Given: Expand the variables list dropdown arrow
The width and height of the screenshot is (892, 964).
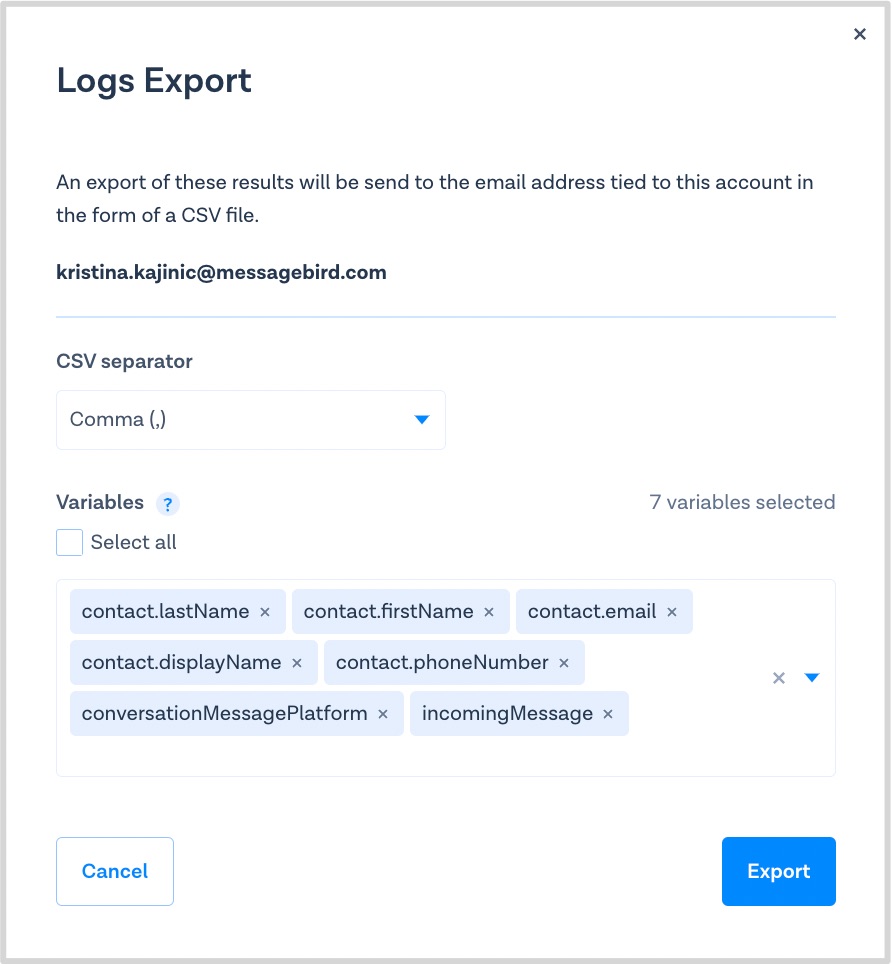Looking at the screenshot, I should point(812,678).
